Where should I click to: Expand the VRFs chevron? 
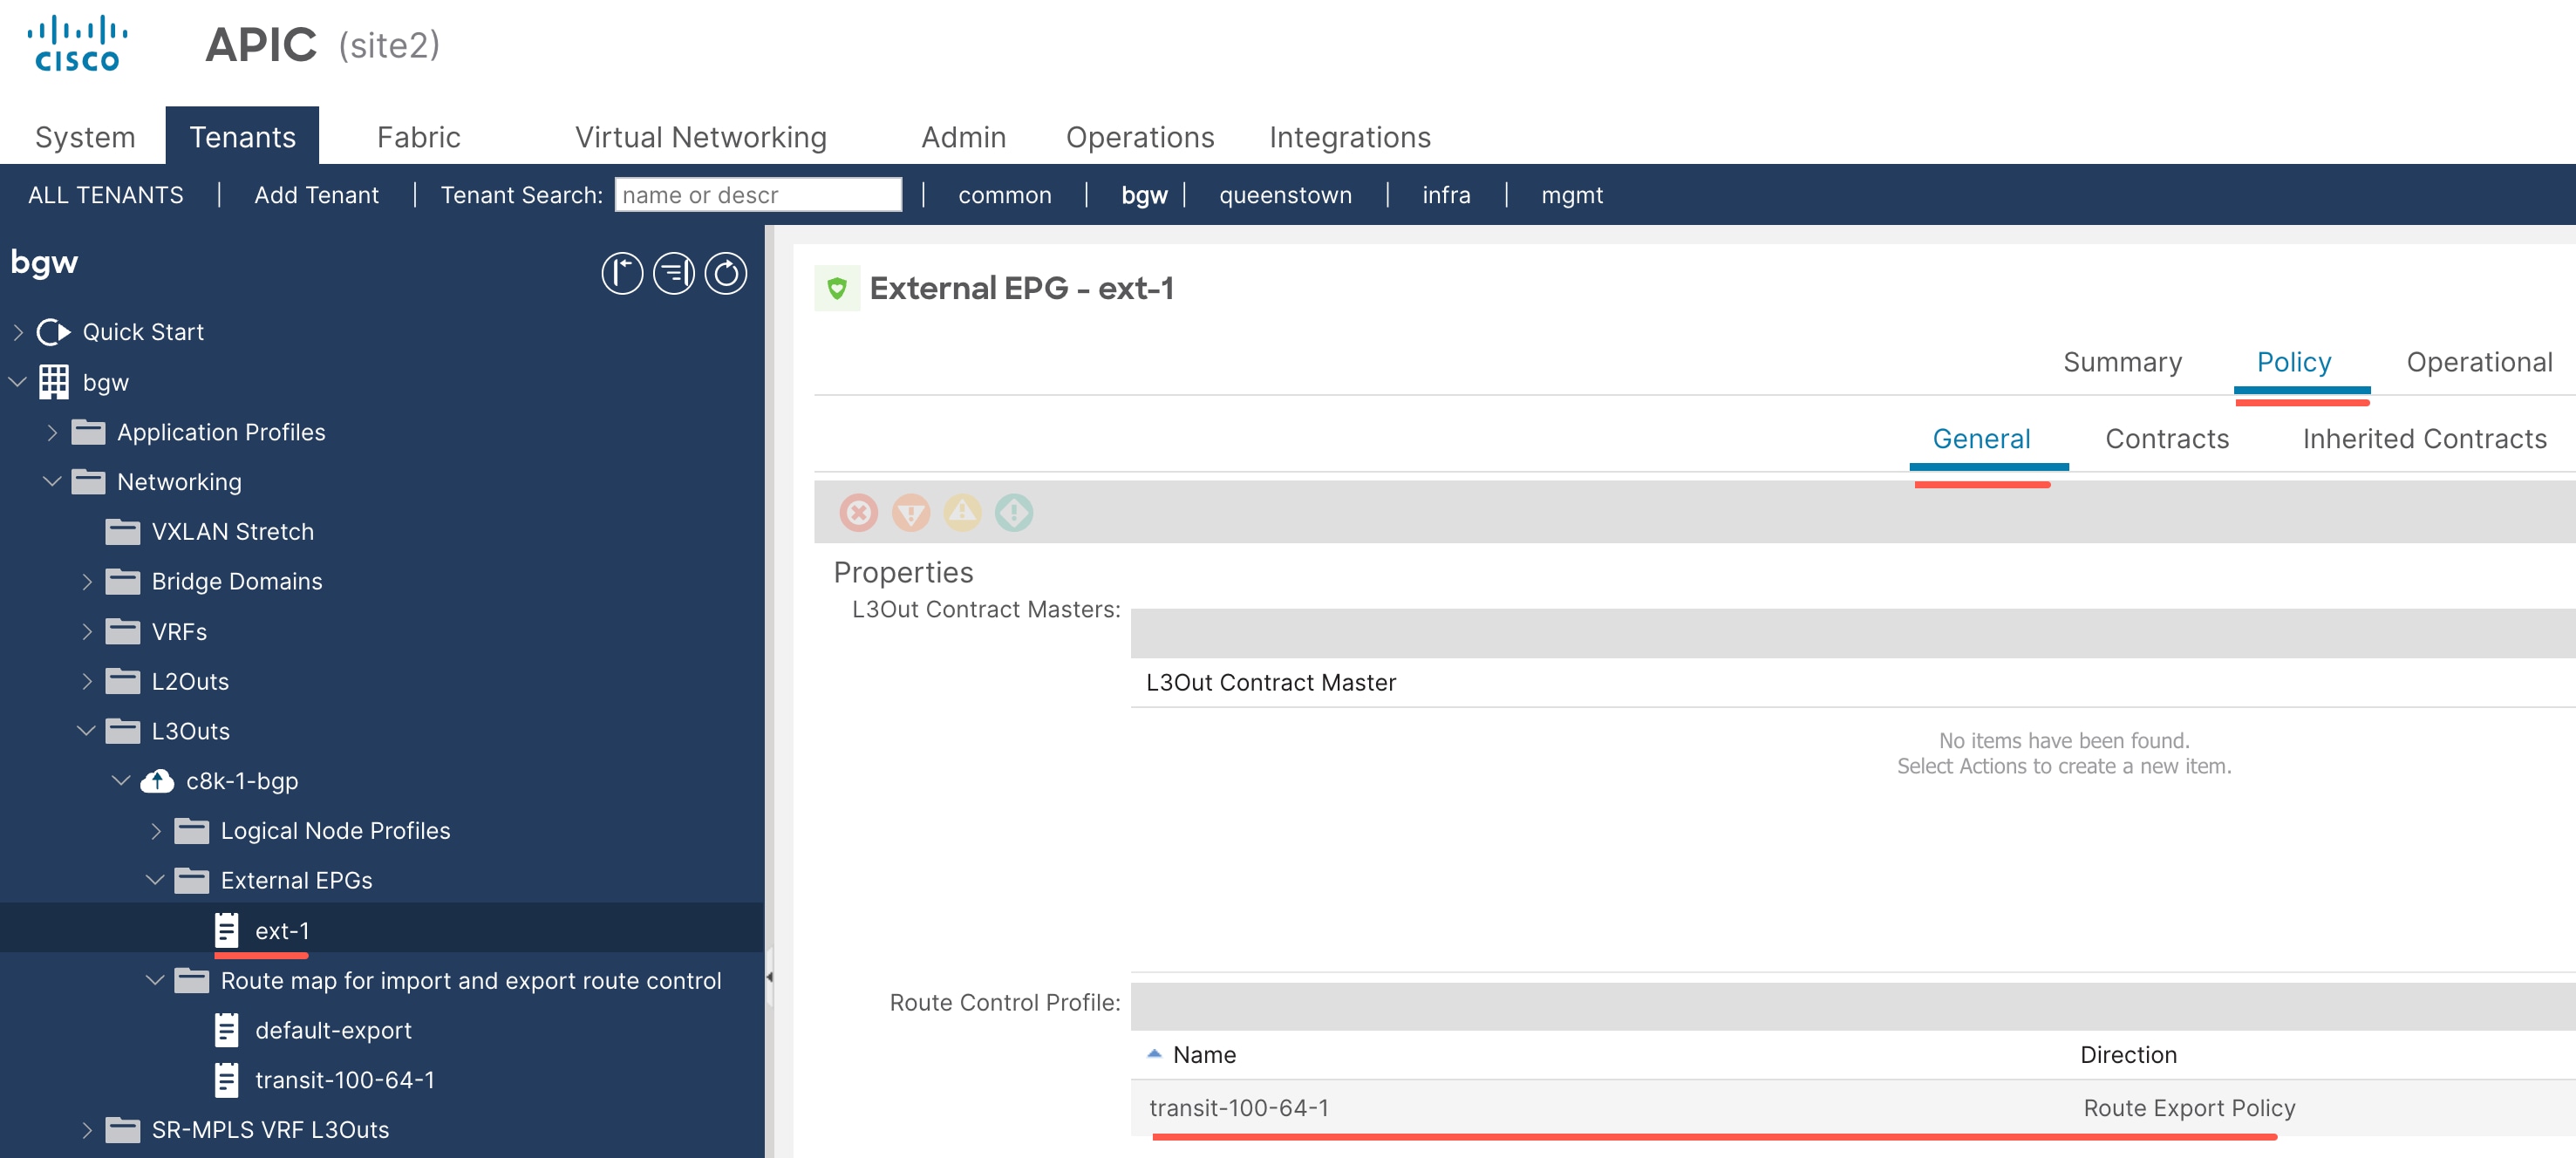pos(87,632)
